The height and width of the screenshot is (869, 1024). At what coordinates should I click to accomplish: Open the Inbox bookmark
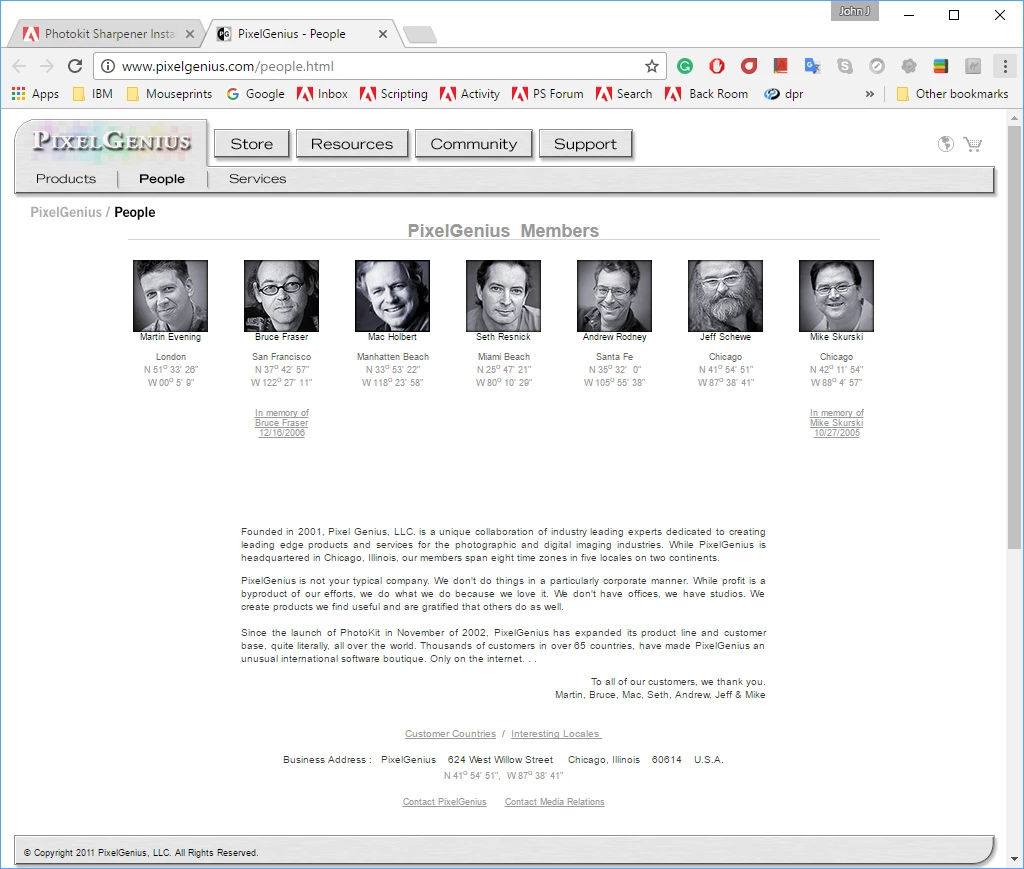click(322, 94)
